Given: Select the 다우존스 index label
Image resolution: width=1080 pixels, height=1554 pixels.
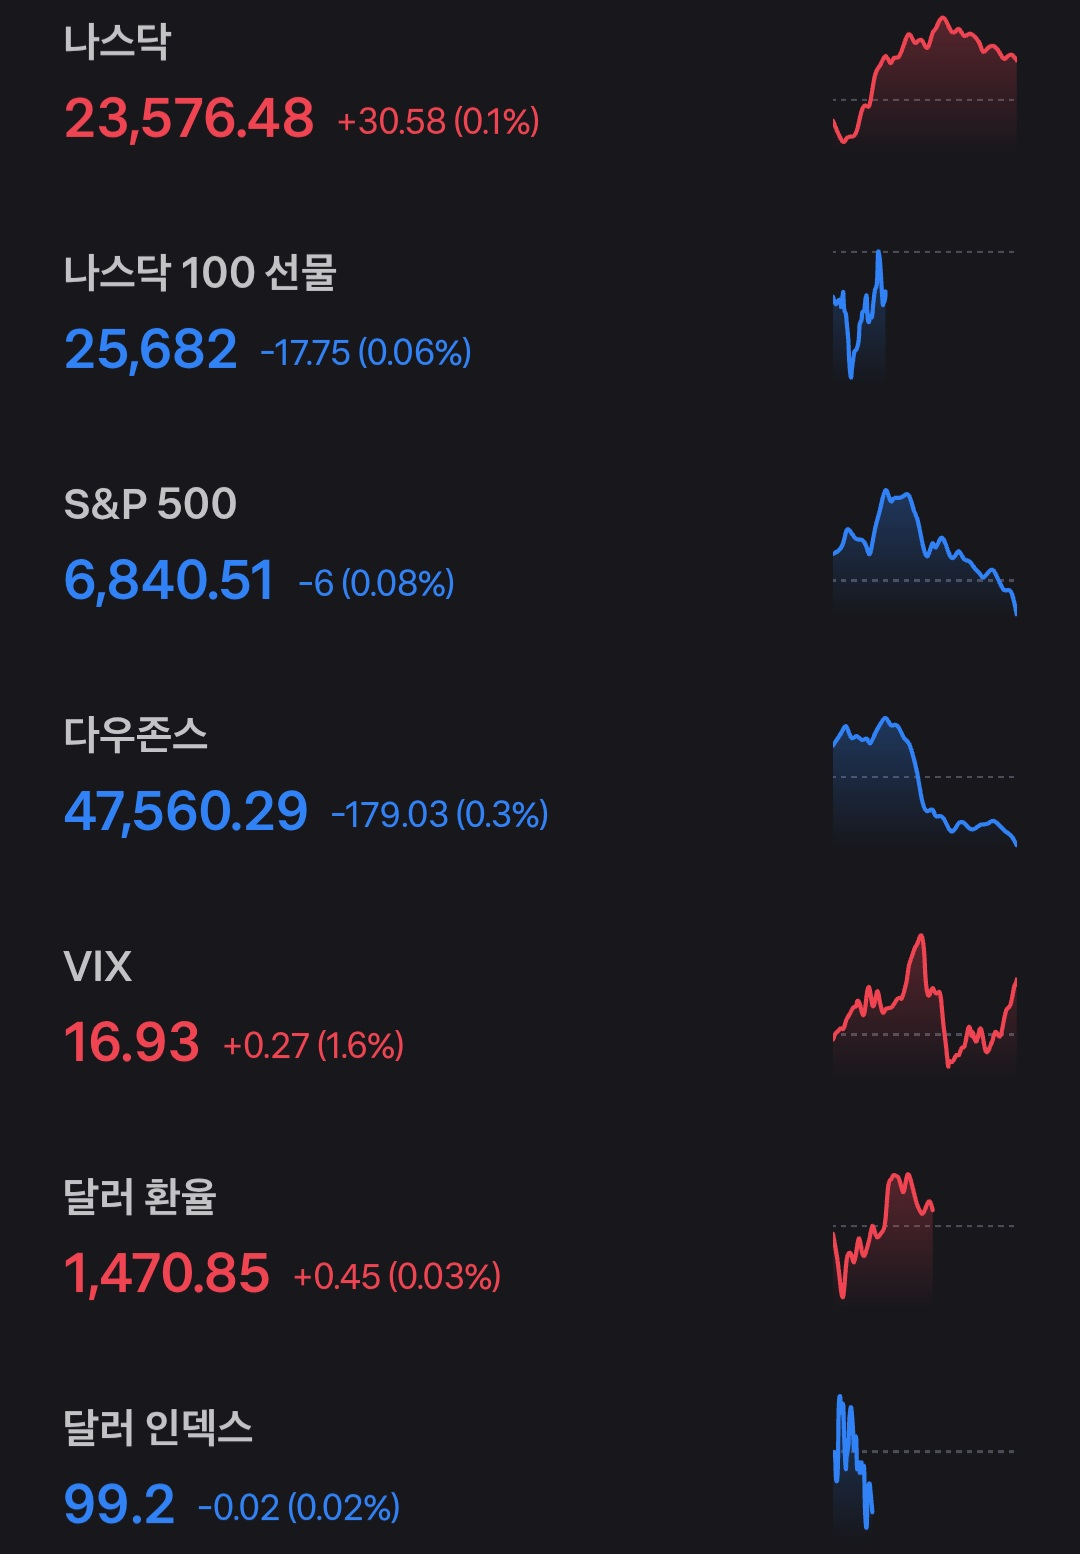Looking at the screenshot, I should [x=136, y=735].
